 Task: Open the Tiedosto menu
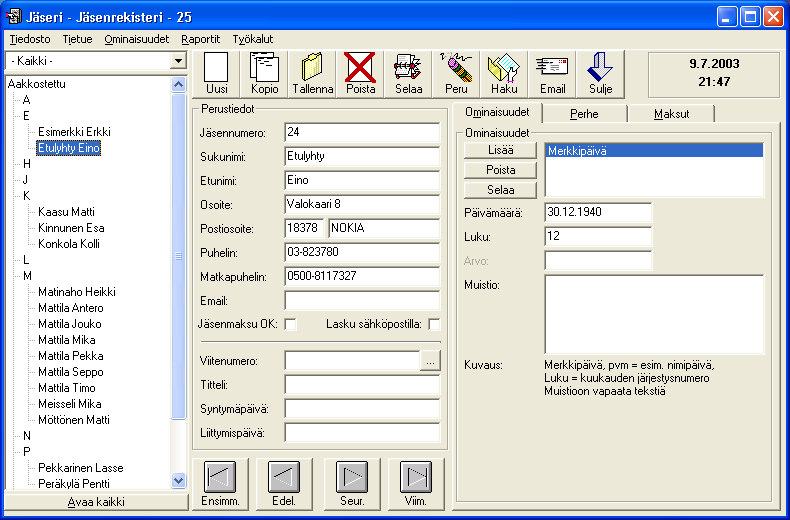[30, 39]
